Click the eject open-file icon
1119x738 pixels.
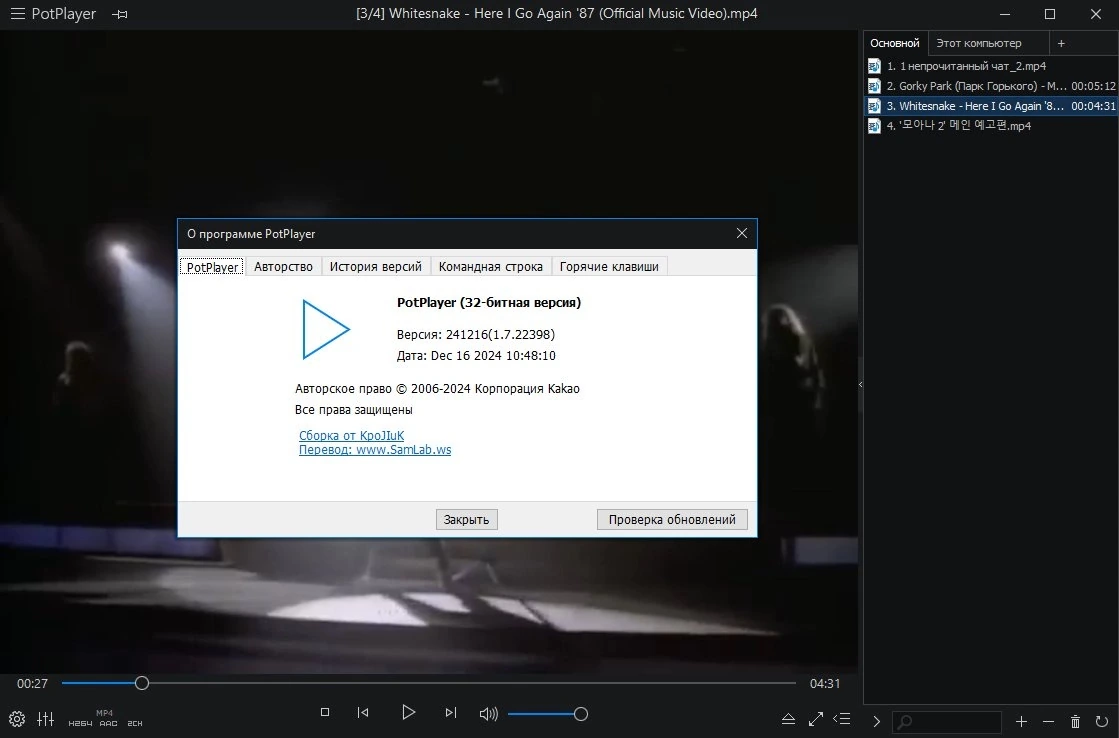(788, 719)
